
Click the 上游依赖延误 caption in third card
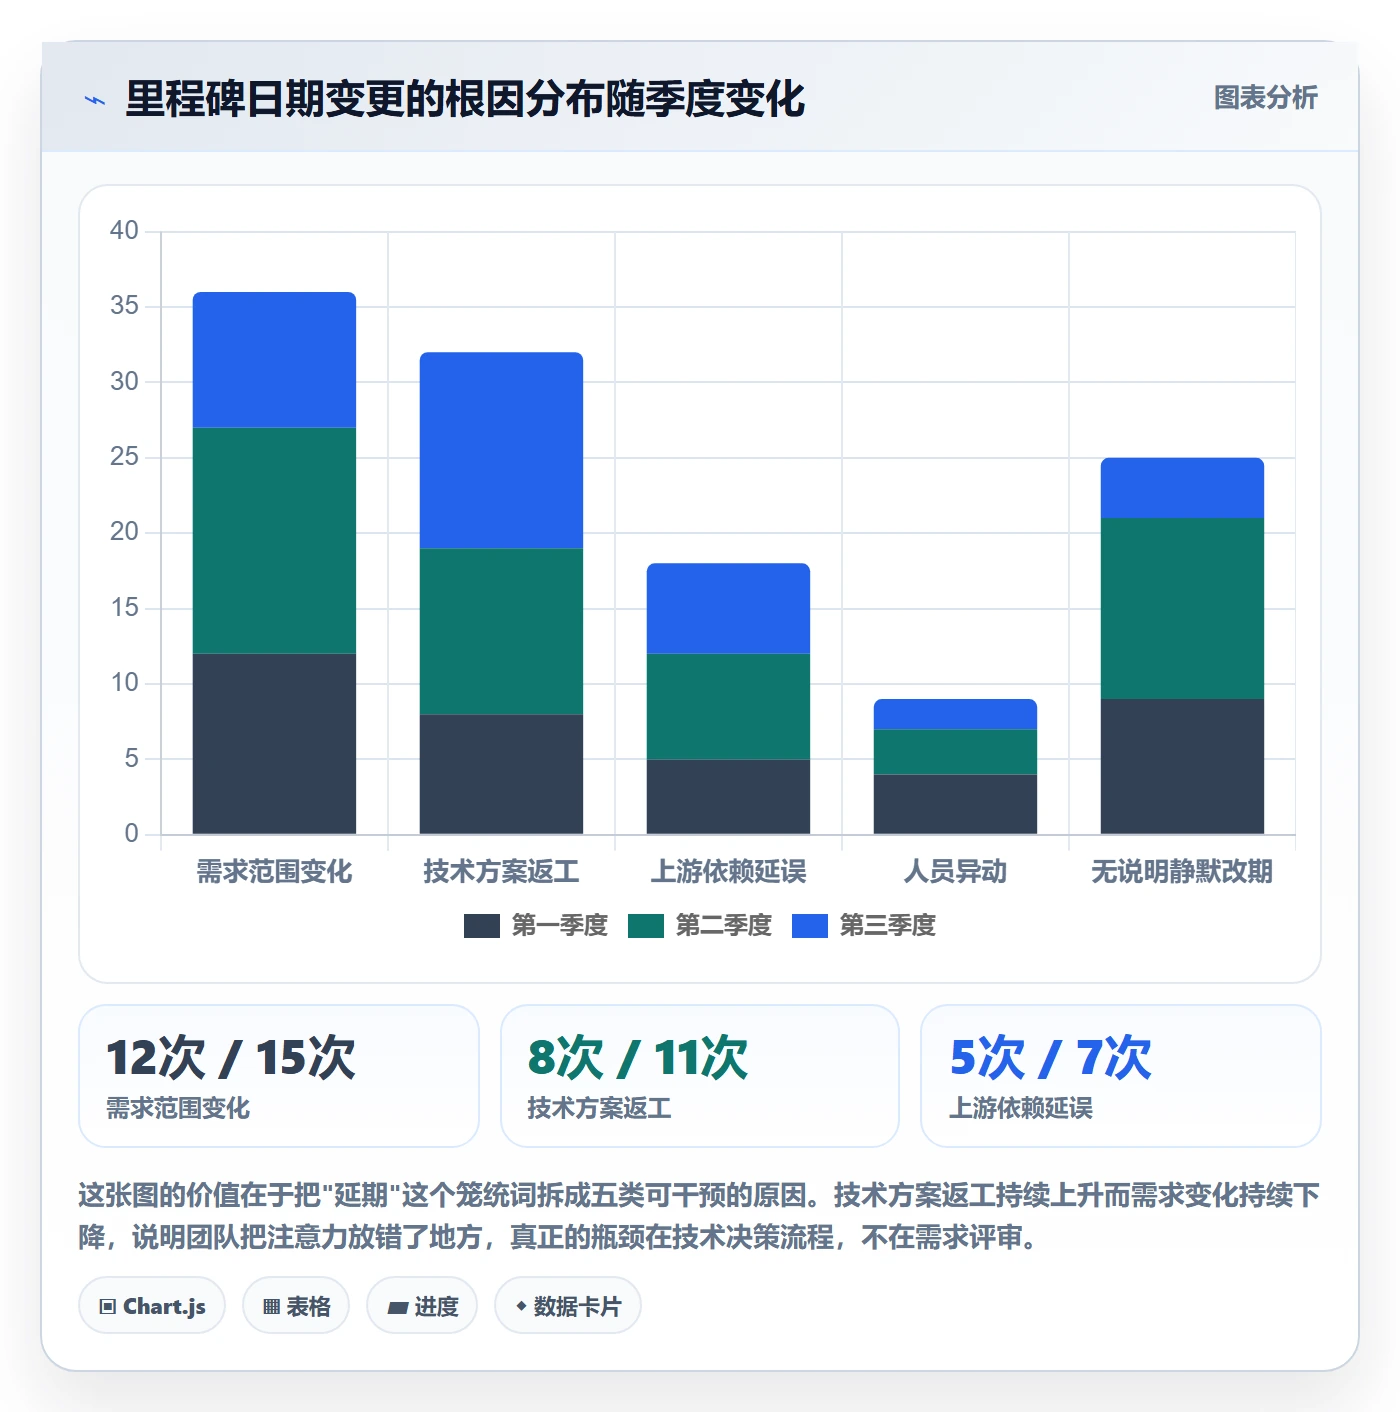[1021, 1108]
